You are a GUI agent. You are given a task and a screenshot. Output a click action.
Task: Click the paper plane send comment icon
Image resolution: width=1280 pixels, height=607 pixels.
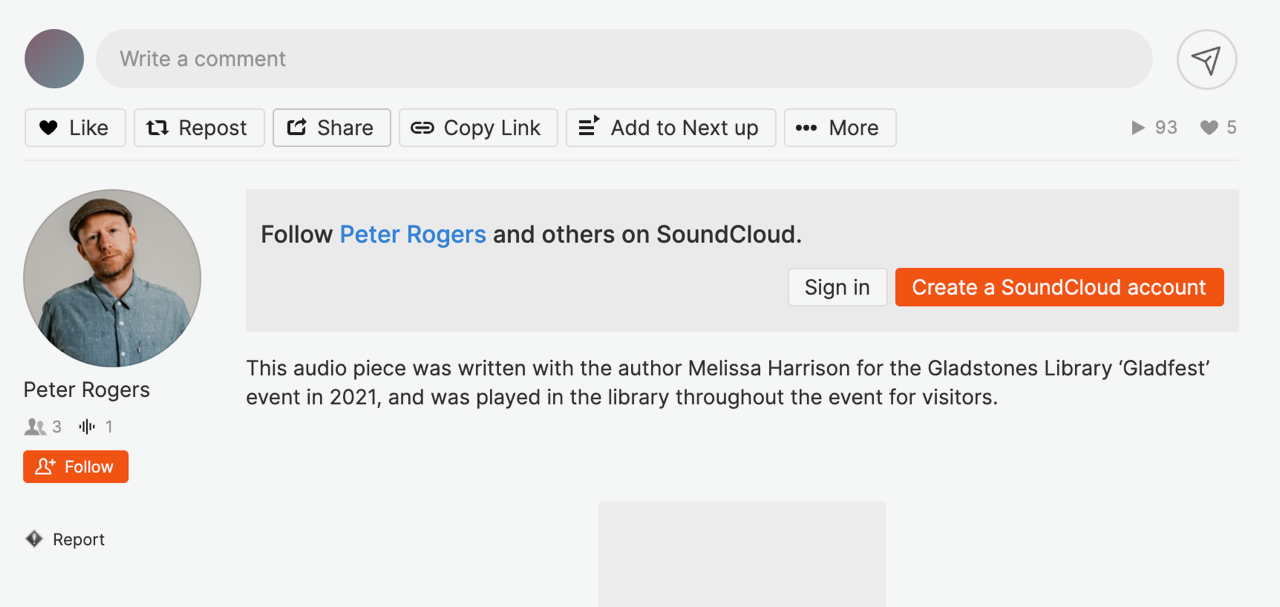[x=1207, y=60]
